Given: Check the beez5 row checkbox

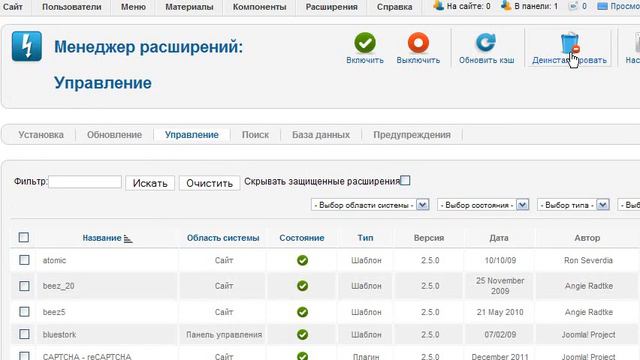Looking at the screenshot, I should 24,312.
